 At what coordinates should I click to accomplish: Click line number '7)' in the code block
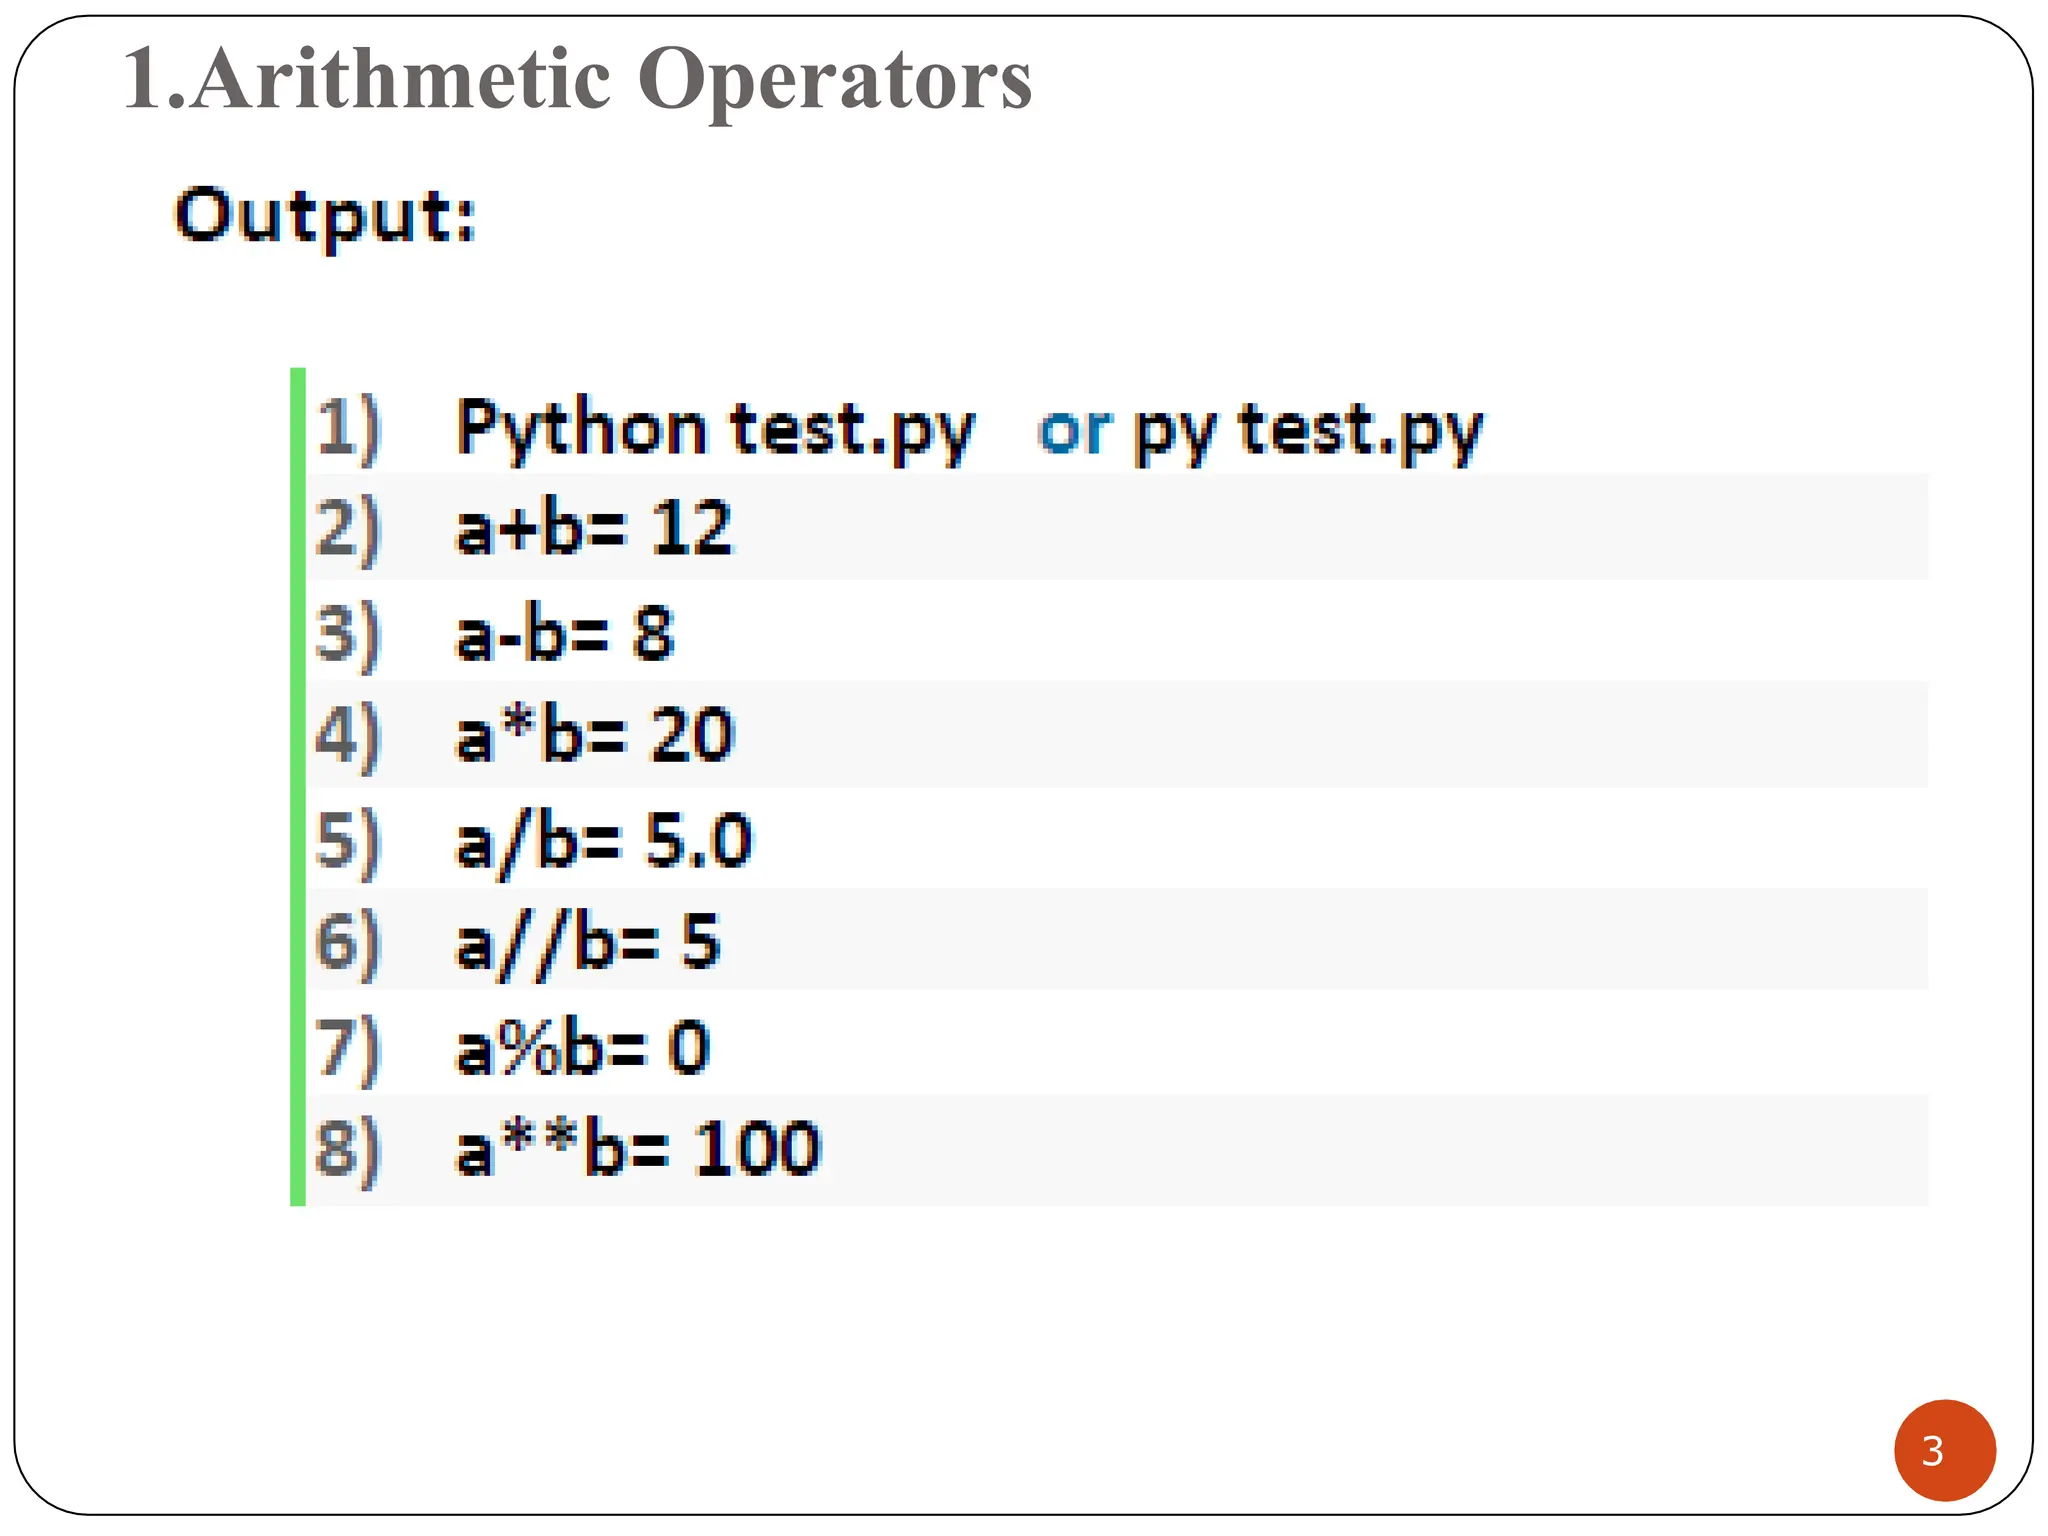347,1048
